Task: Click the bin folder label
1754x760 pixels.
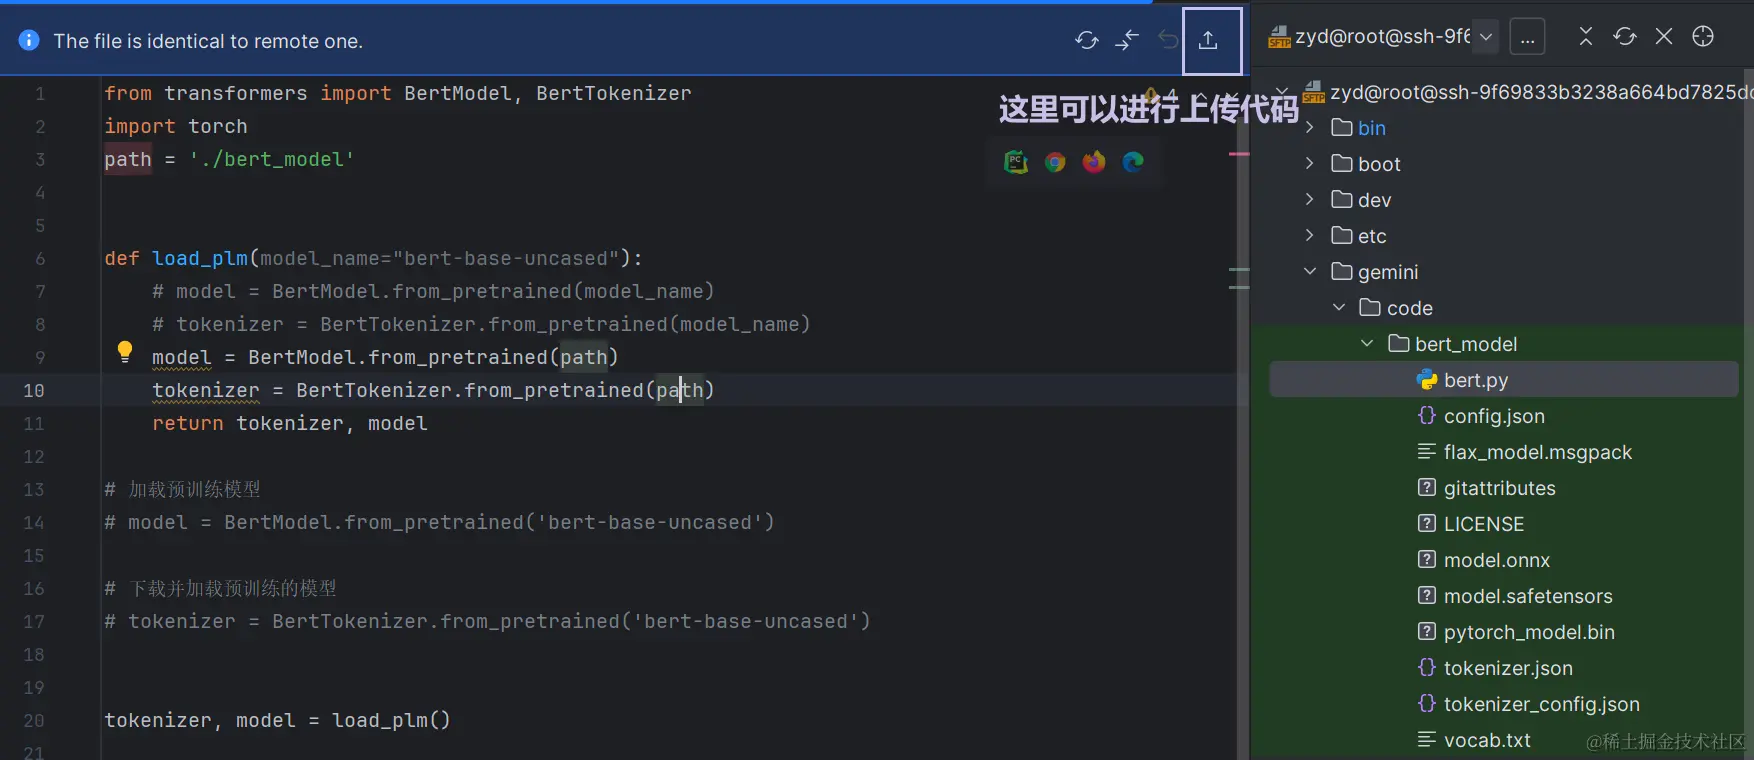Action: point(1372,128)
